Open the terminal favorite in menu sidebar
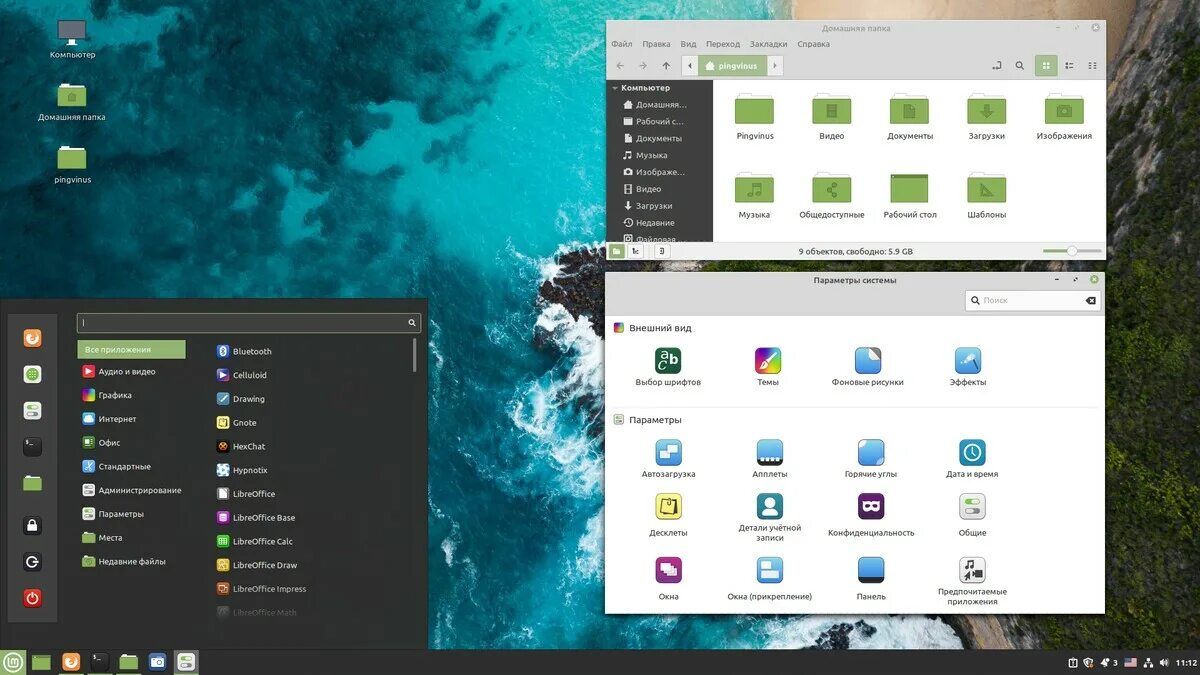Viewport: 1200px width, 675px height. click(x=32, y=446)
